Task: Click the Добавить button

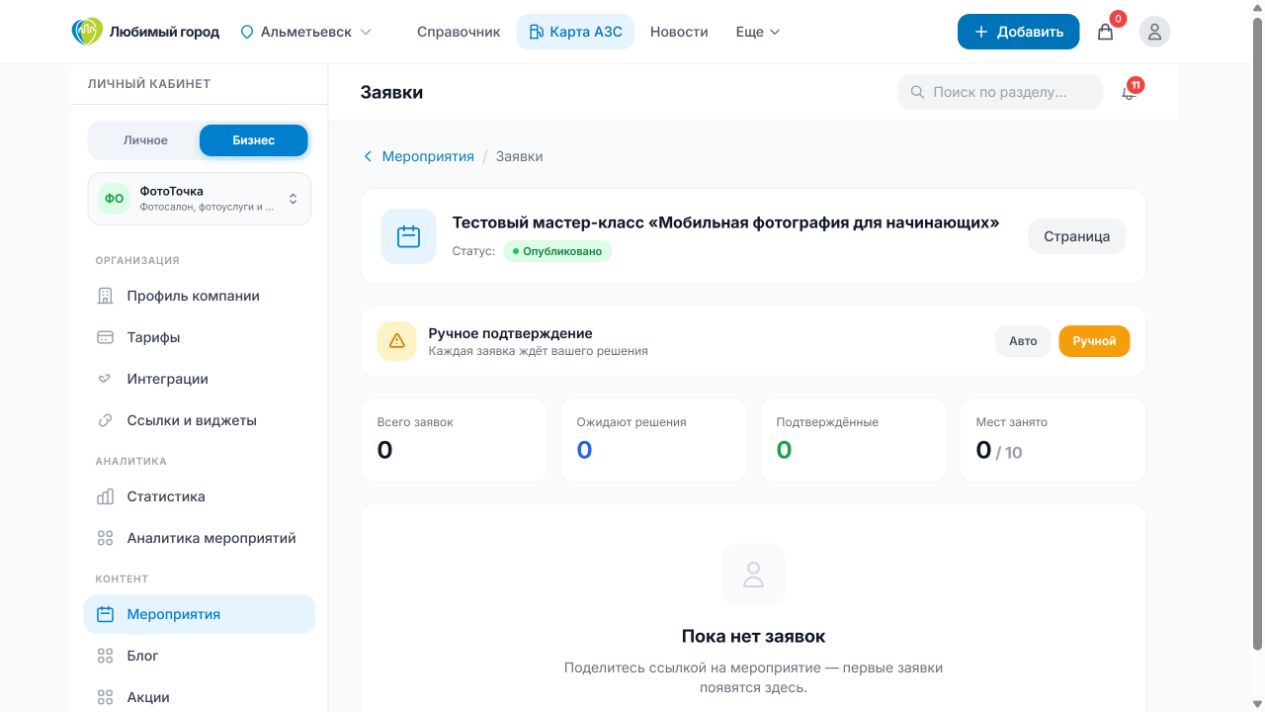Action: [x=1018, y=32]
